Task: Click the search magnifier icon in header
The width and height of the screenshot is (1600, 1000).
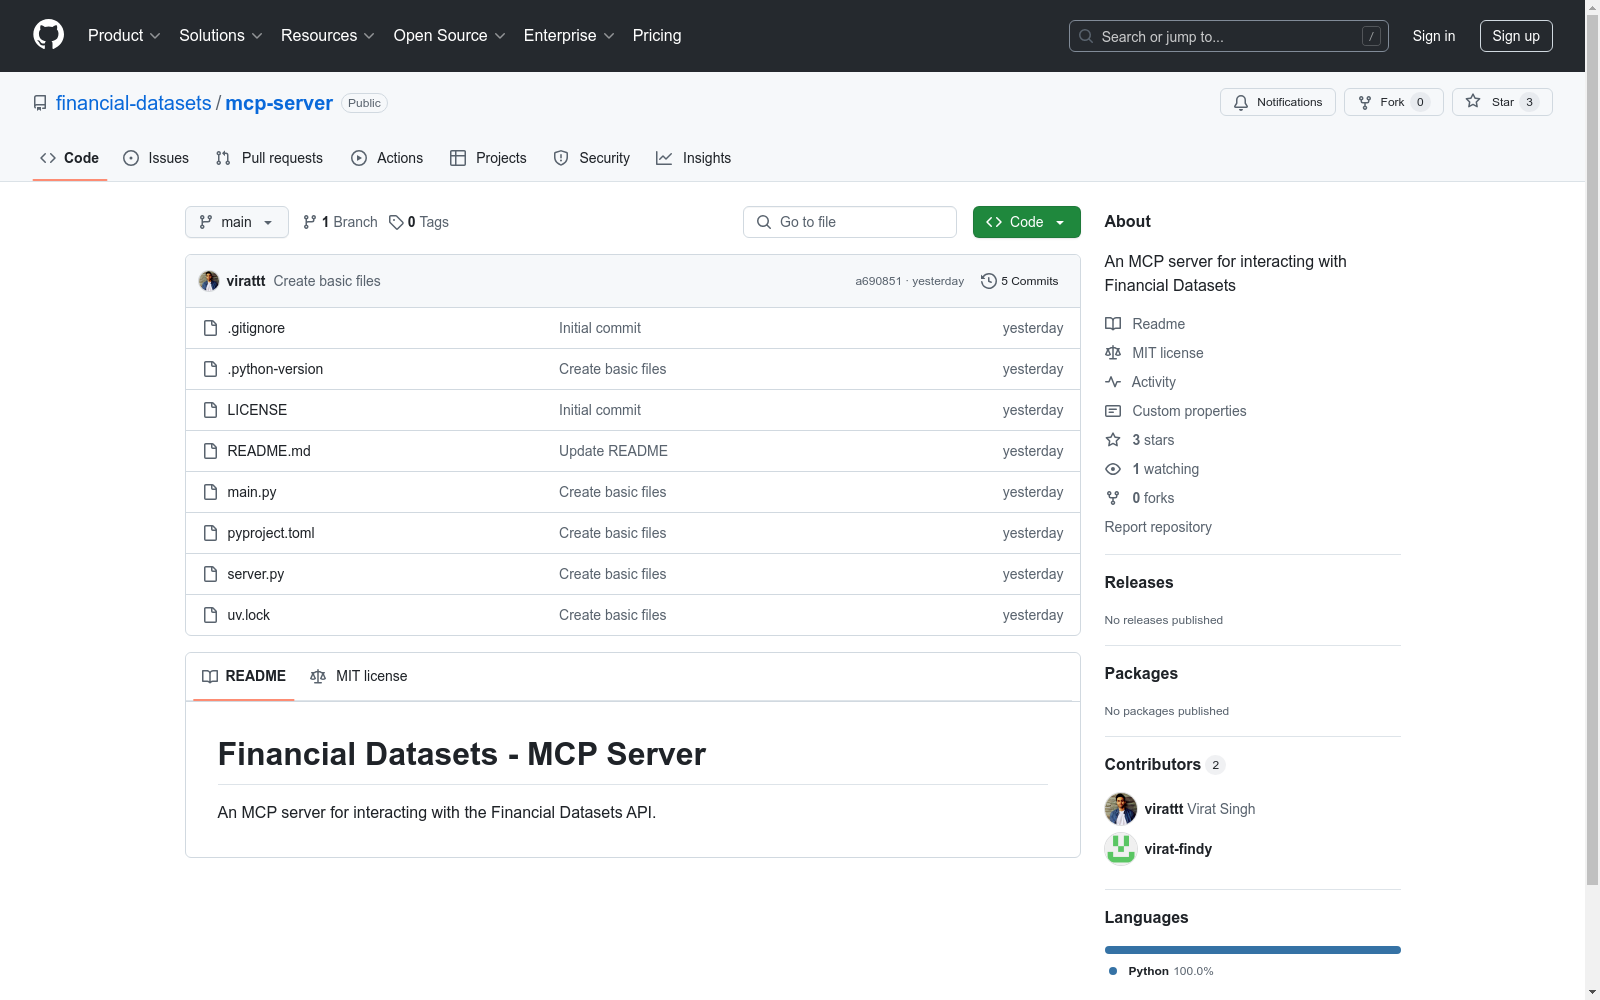Action: point(1086,36)
